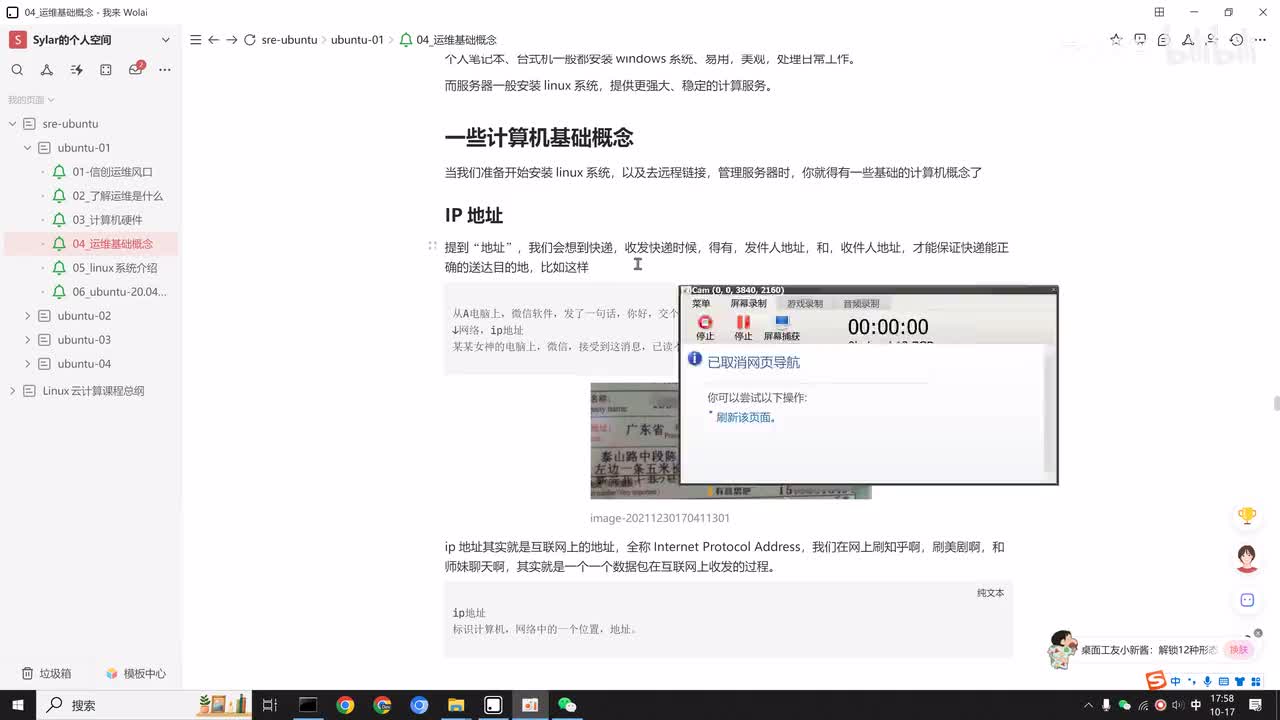
Task: Click the grid layout icon in title bar
Action: click(x=1159, y=12)
